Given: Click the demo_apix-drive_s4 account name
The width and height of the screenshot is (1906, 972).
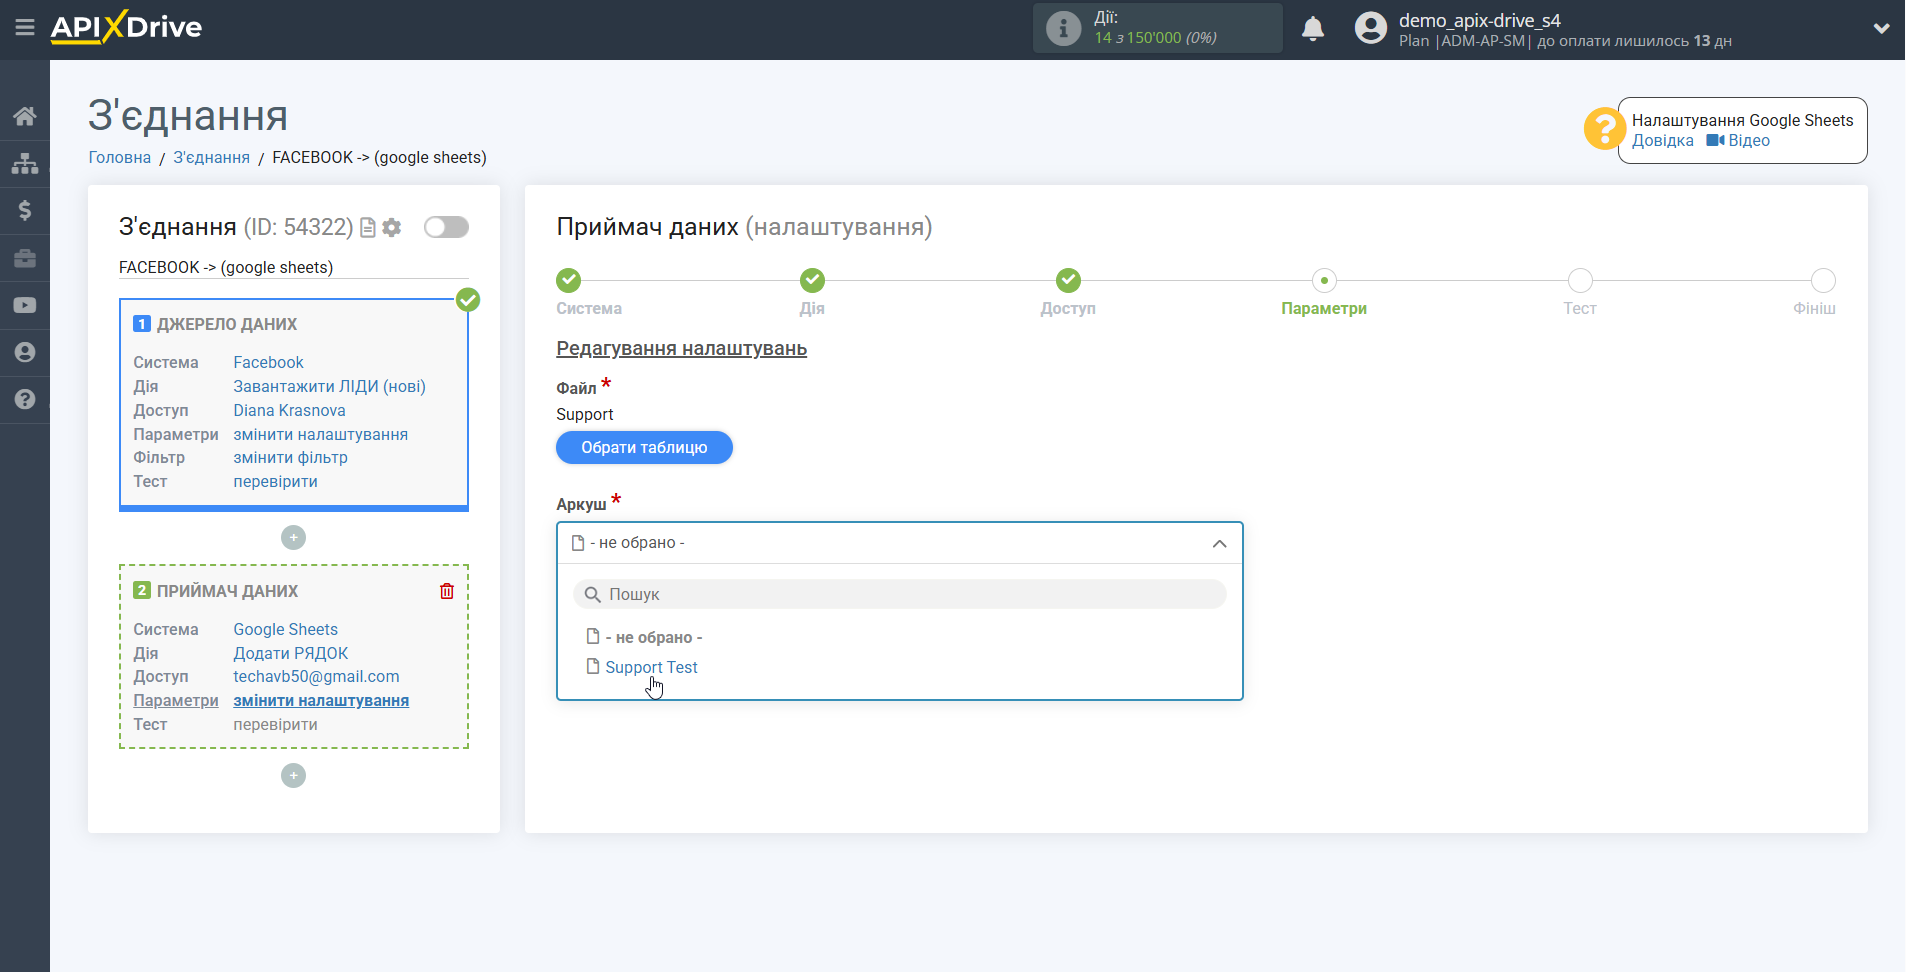Looking at the screenshot, I should (x=1479, y=20).
